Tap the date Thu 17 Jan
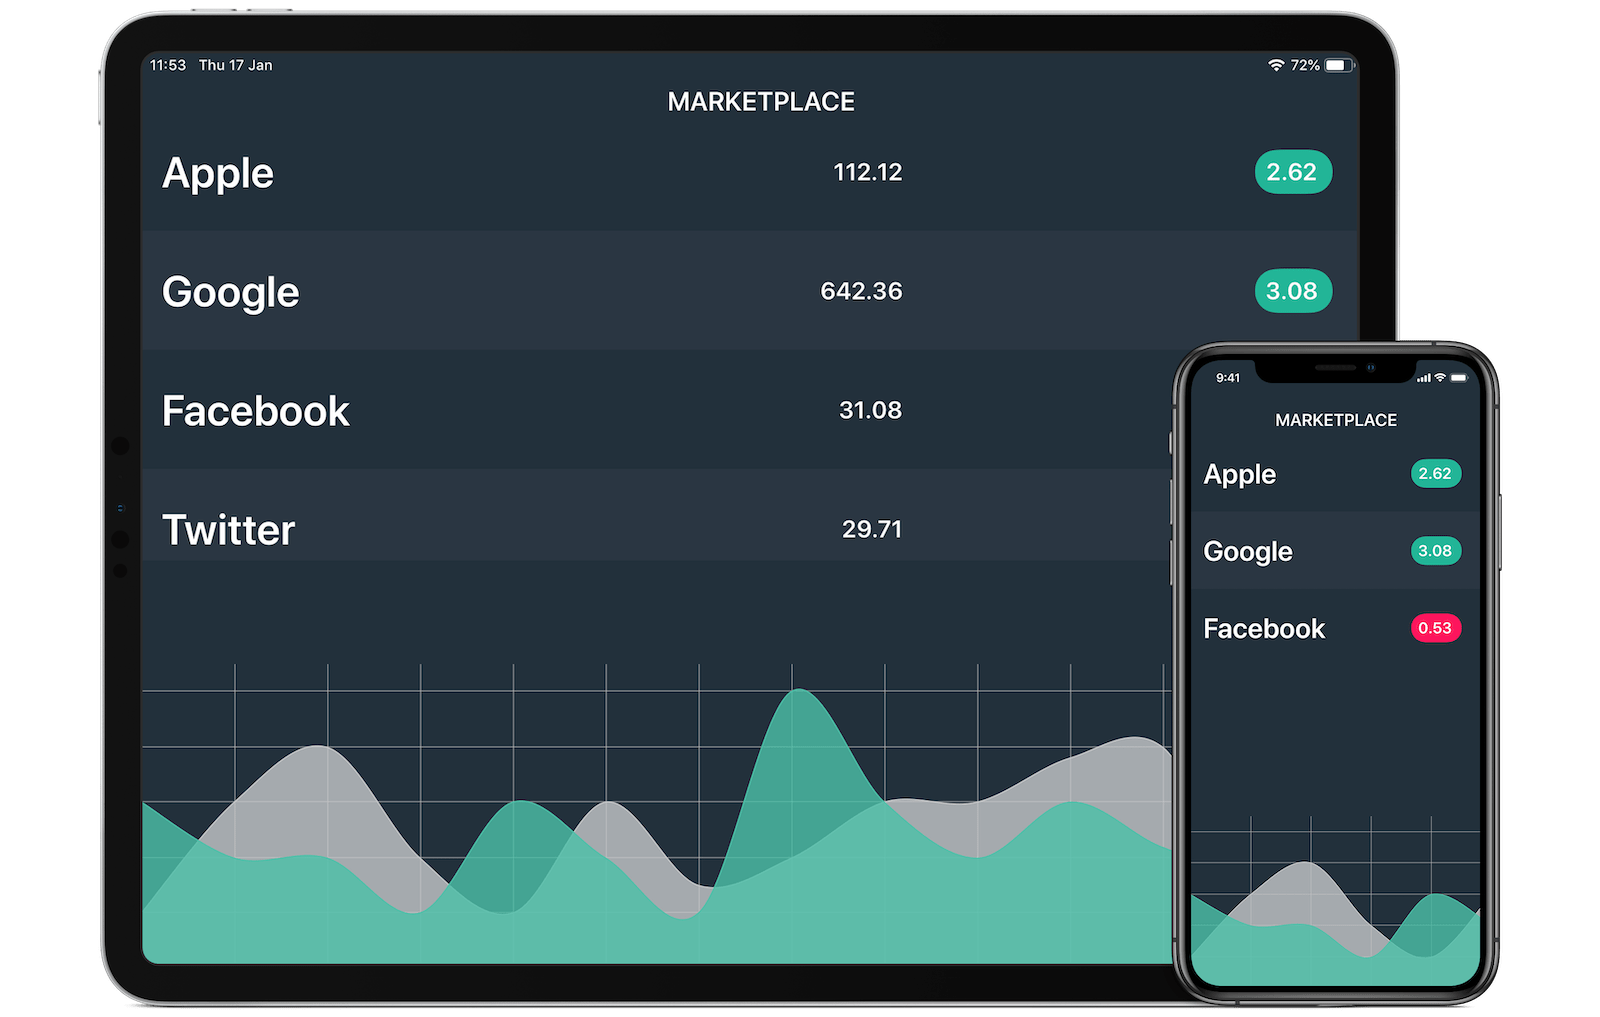Image resolution: width=1600 pixels, height=1017 pixels. 235,65
